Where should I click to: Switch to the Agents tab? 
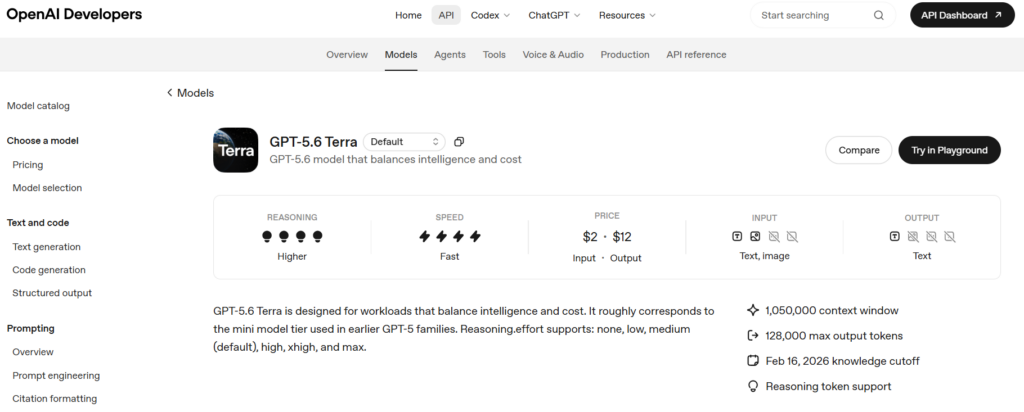pos(450,55)
